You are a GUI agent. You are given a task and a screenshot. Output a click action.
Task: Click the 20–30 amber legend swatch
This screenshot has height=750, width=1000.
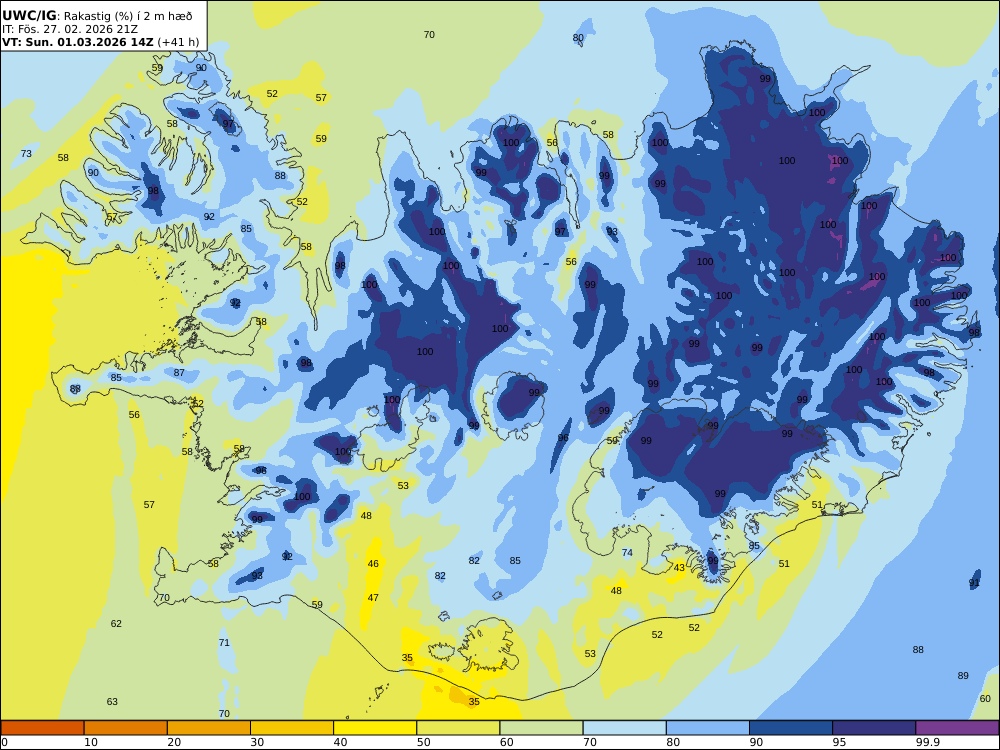click(x=209, y=728)
